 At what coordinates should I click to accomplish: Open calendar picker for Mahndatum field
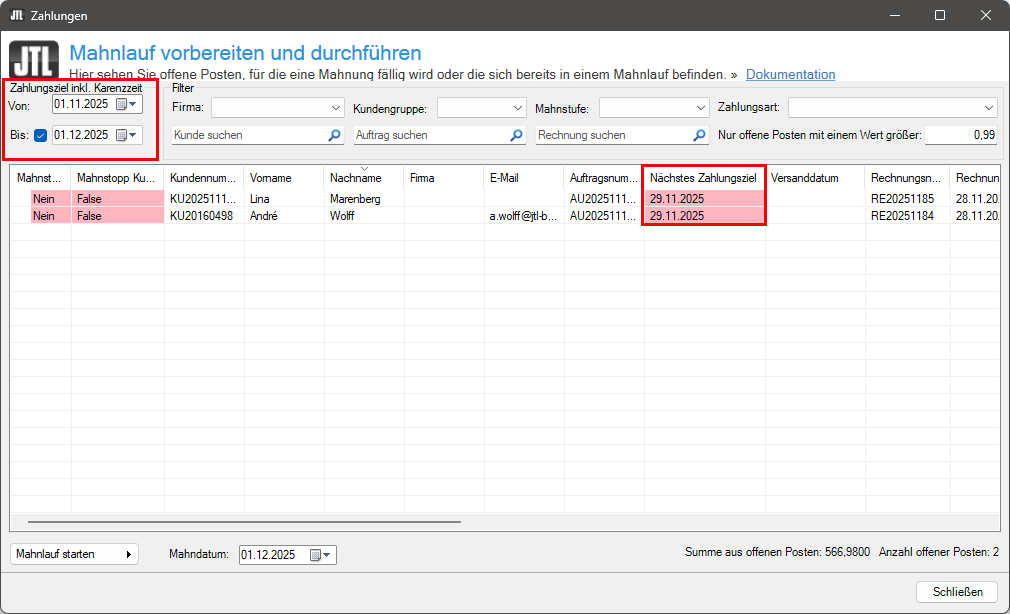[x=321, y=555]
